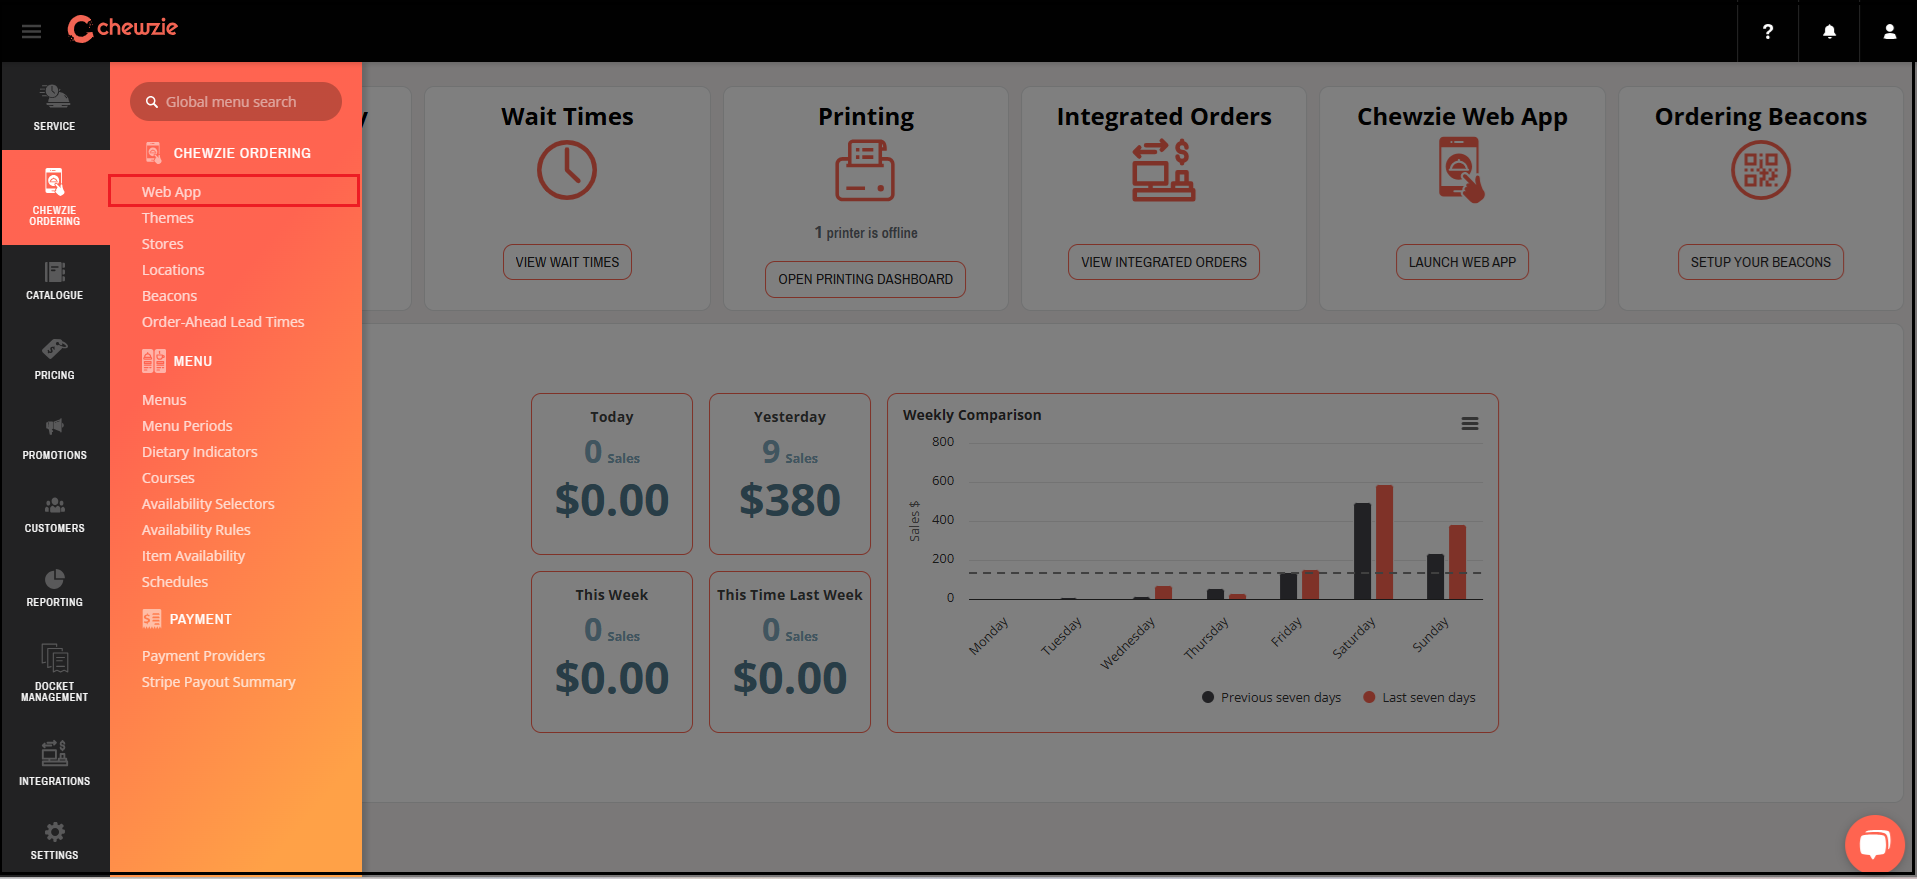
Task: Open the Integrations sidebar section
Action: 55,763
